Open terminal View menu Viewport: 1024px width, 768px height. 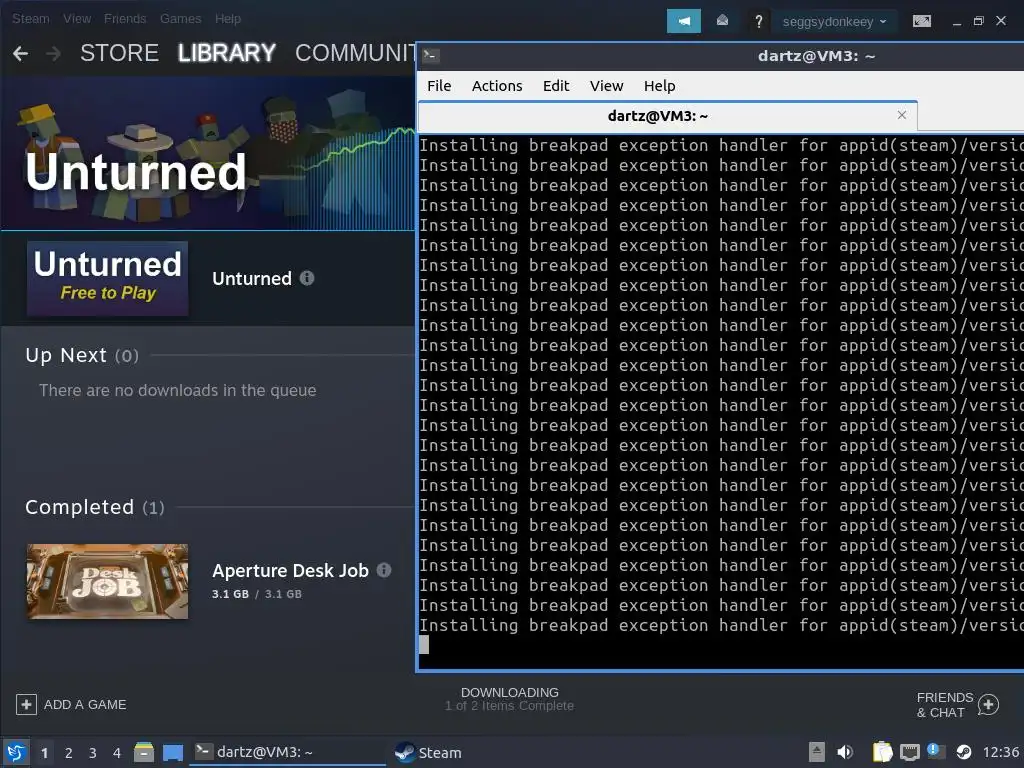[607, 86]
